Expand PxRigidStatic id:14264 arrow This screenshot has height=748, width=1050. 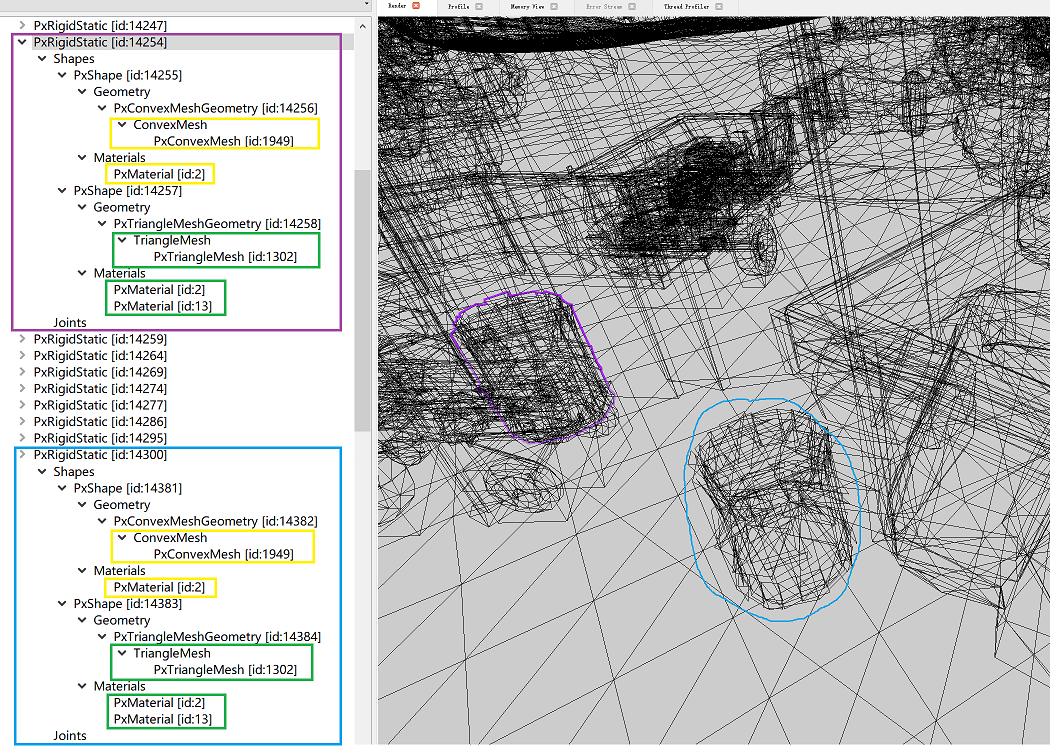(x=22, y=356)
